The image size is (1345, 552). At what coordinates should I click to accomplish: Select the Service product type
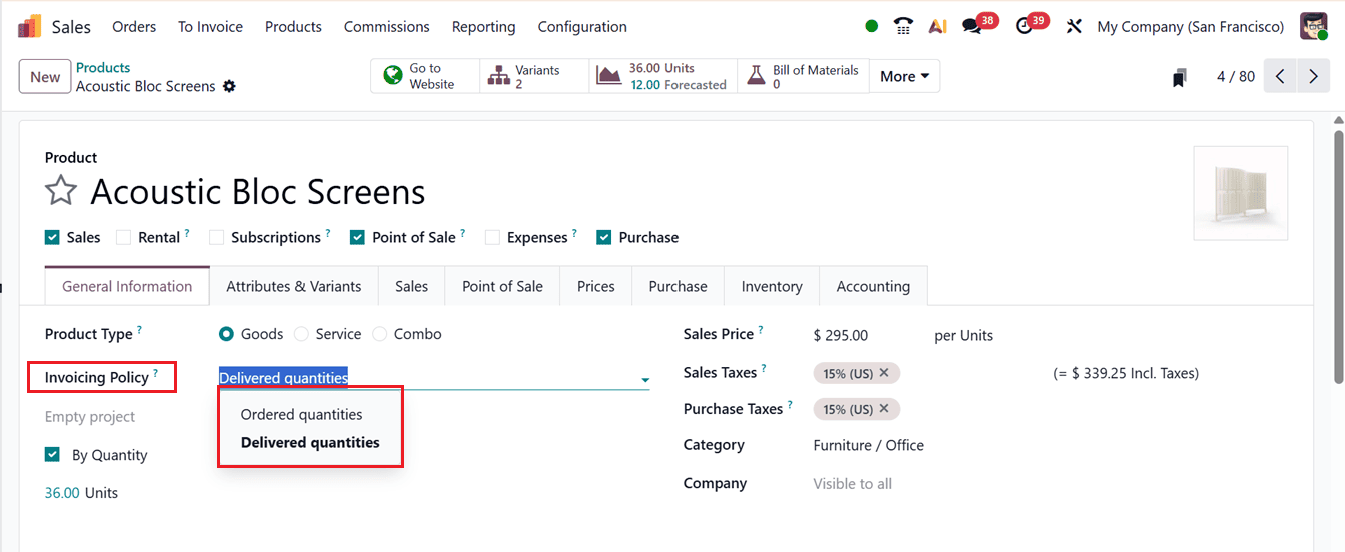(301, 334)
